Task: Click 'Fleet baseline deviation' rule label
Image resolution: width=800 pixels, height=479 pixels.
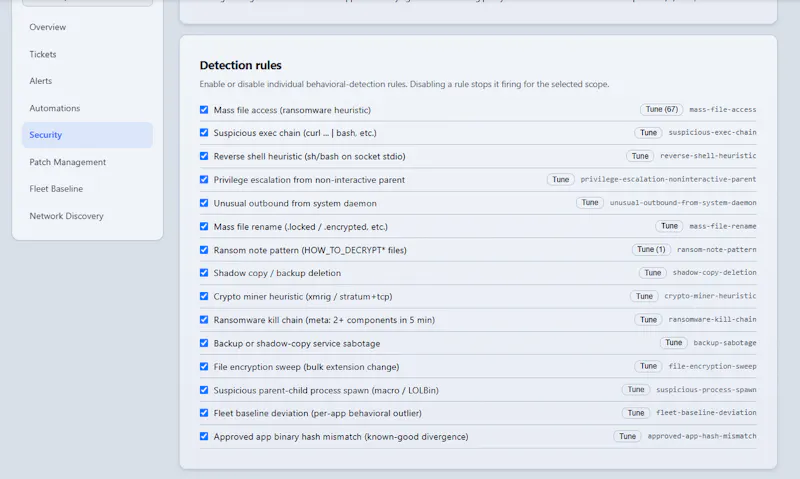Action: pyautogui.click(x=317, y=414)
